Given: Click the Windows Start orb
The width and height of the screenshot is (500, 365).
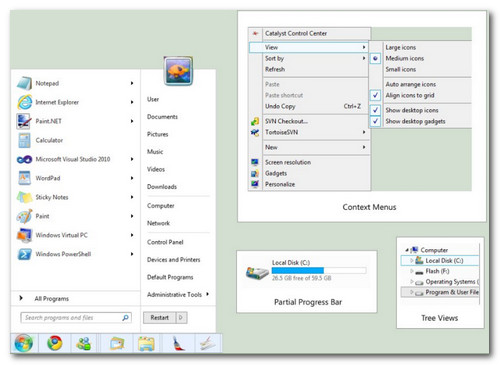Looking at the screenshot, I should pyautogui.click(x=24, y=343).
